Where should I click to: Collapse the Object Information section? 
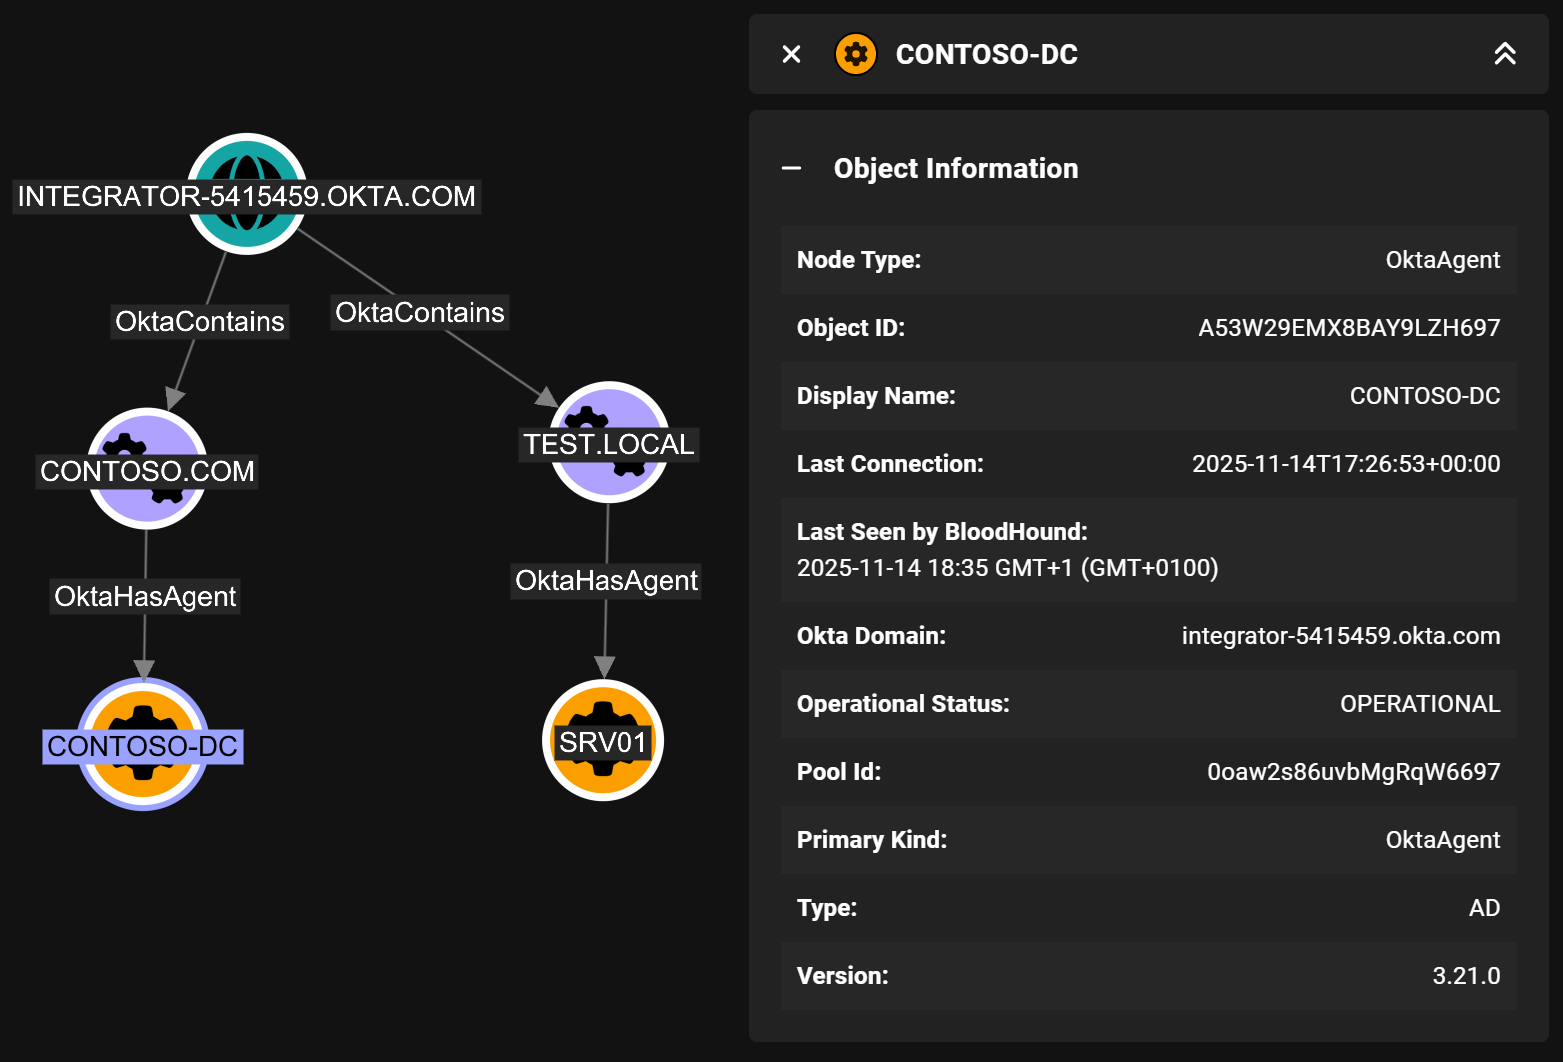pyautogui.click(x=792, y=168)
